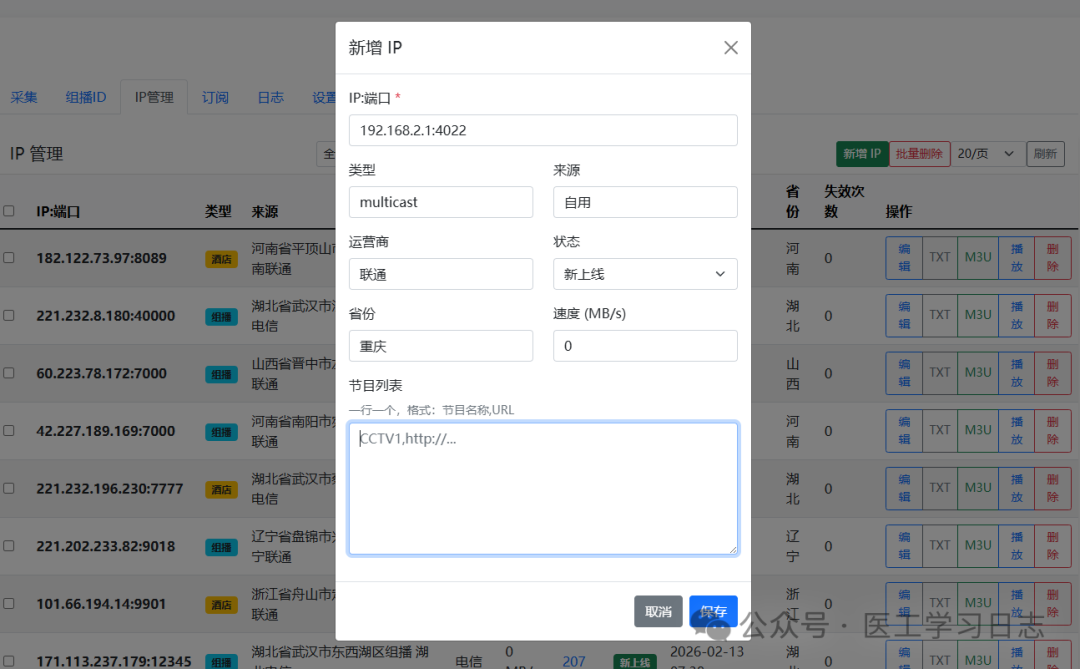Click the 节目列表 program list text area
Screen dimensions: 1080x669
(543, 488)
